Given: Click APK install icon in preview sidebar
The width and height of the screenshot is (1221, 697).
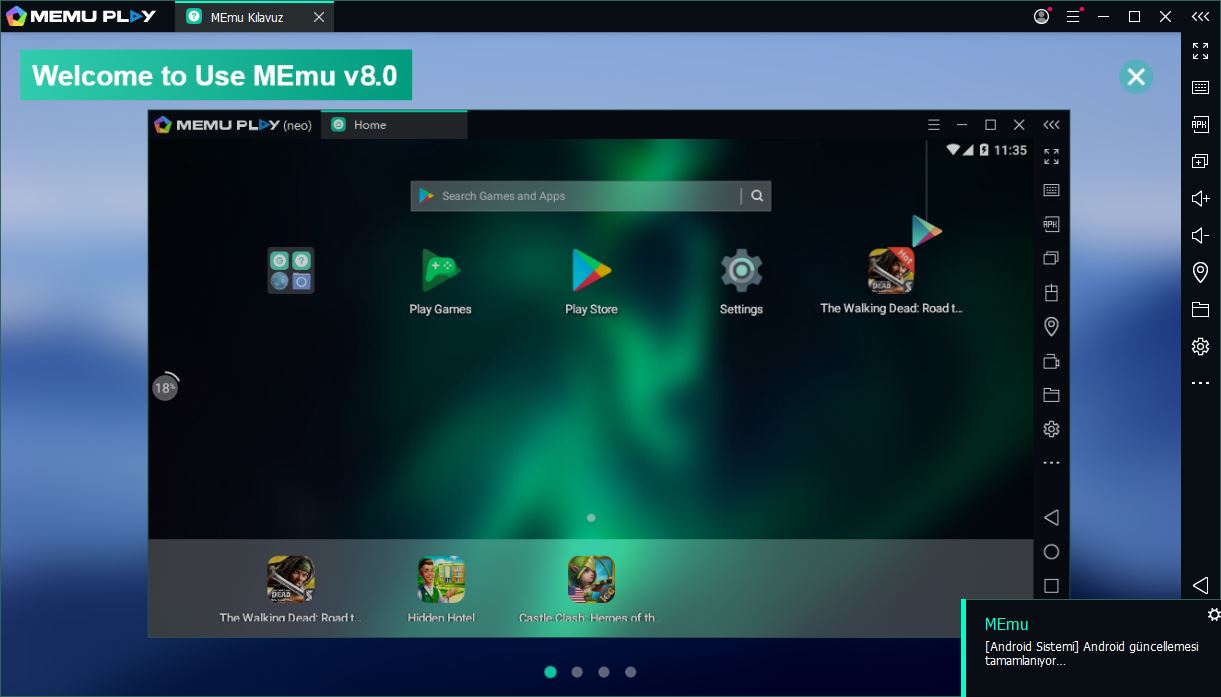Looking at the screenshot, I should click(x=1051, y=224).
